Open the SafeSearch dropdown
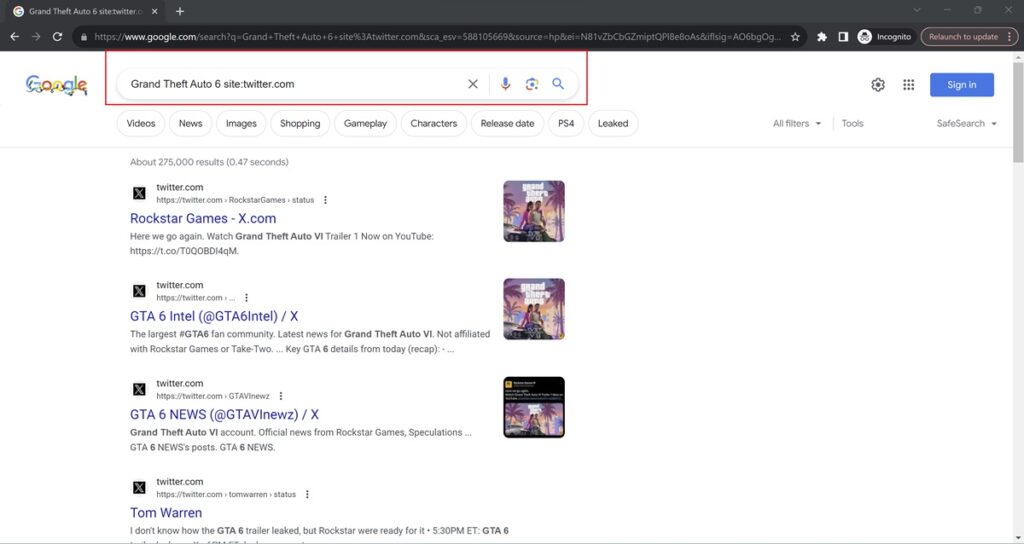The width and height of the screenshot is (1024, 544). pyautogui.click(x=967, y=123)
